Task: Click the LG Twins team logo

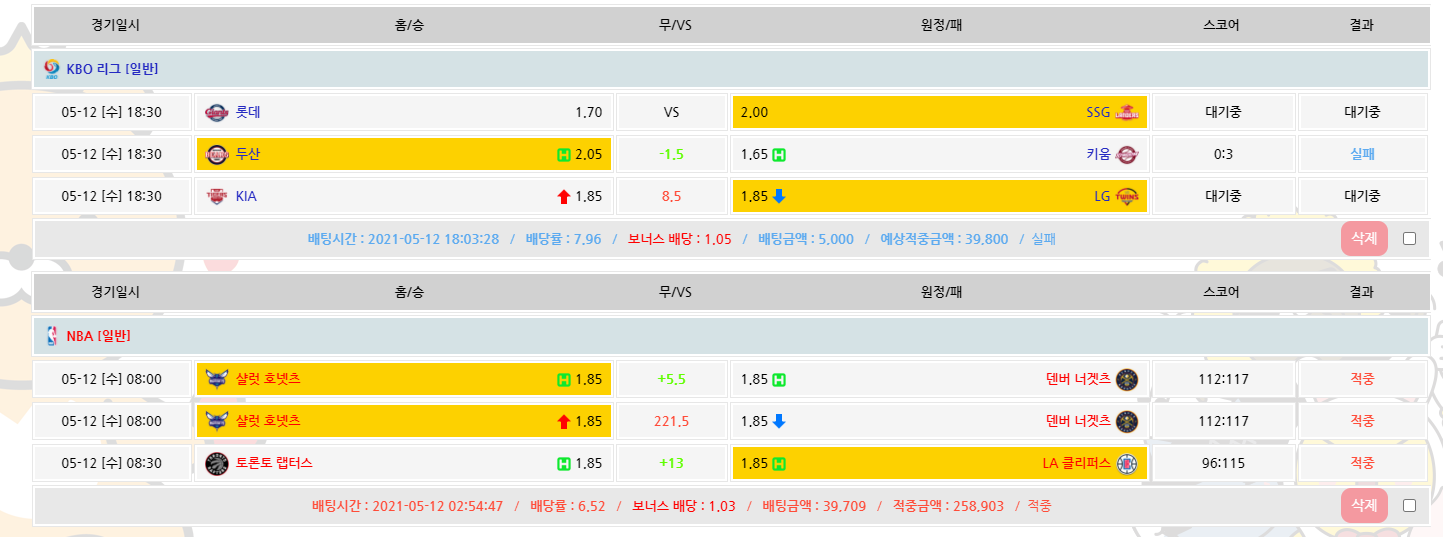Action: coord(1127,196)
